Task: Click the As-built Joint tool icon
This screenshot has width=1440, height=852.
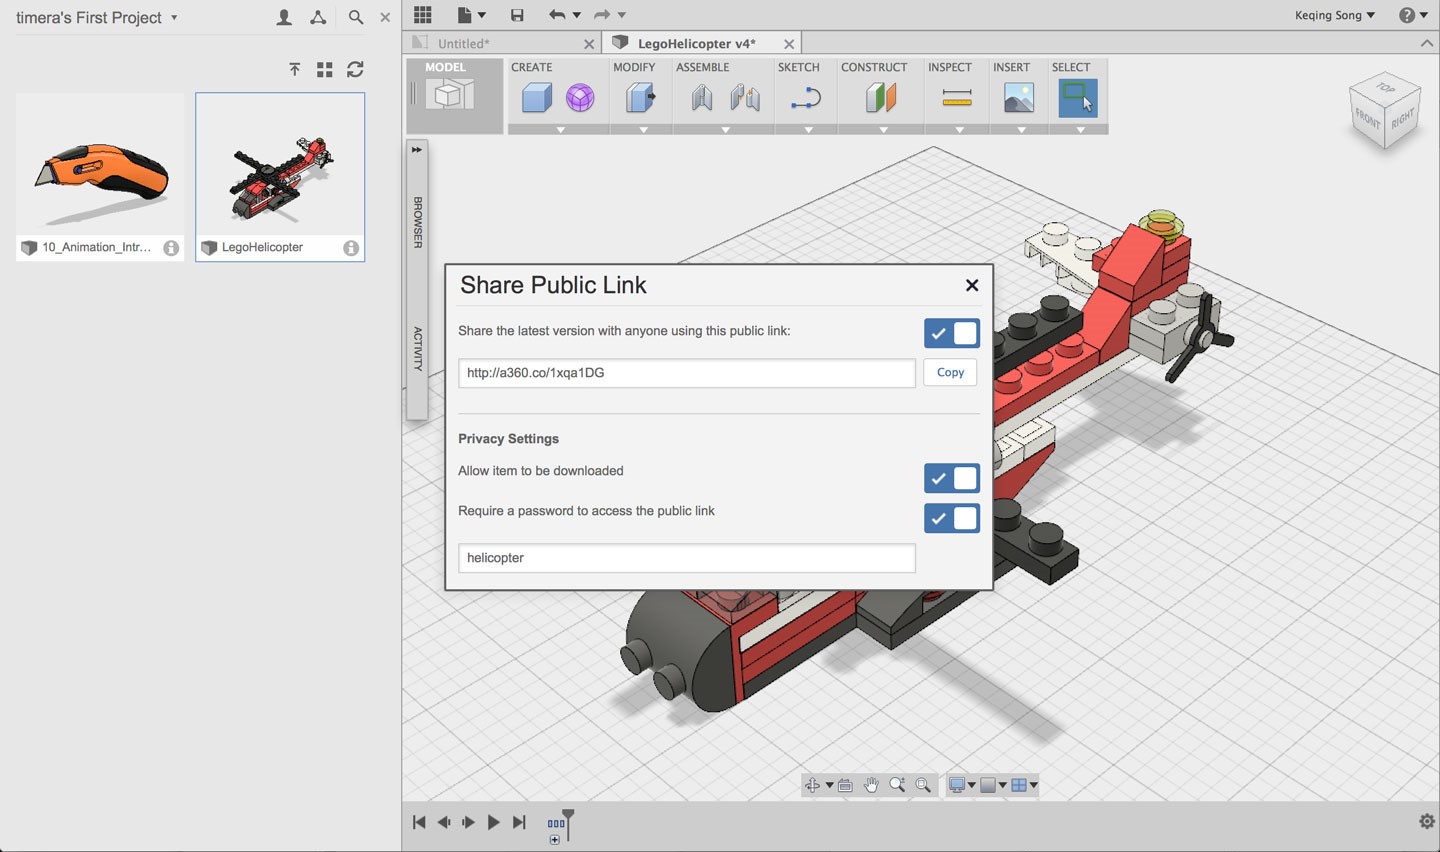Action: click(745, 97)
